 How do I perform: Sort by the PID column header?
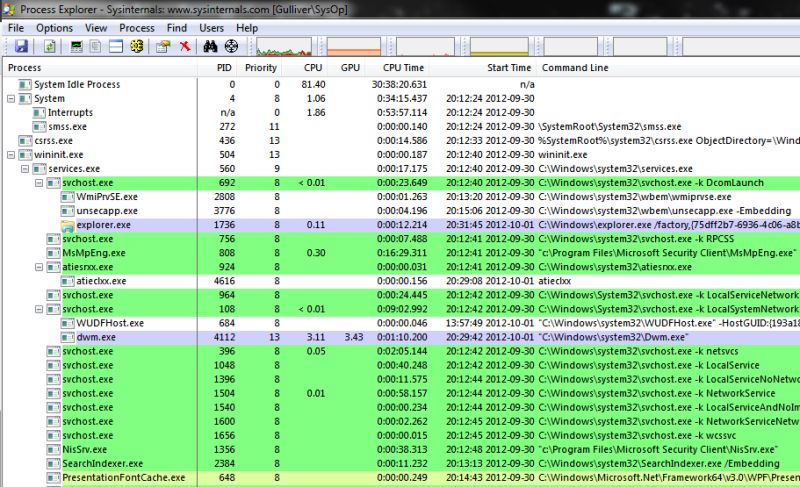click(218, 68)
